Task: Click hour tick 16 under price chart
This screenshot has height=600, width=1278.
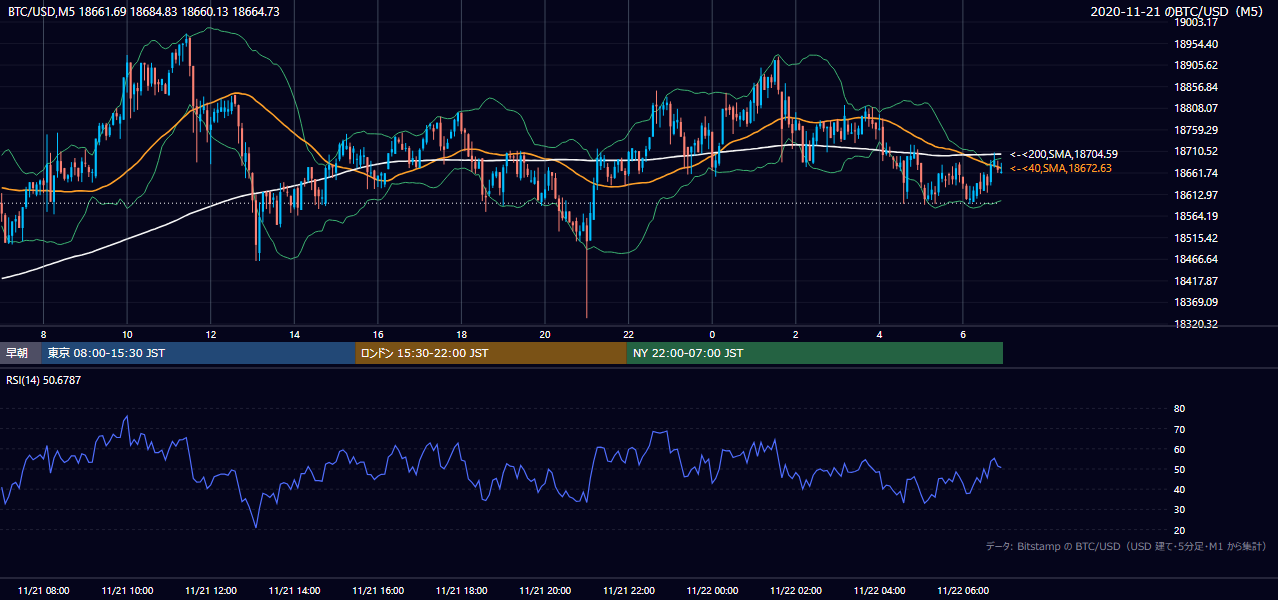Action: coord(378,334)
